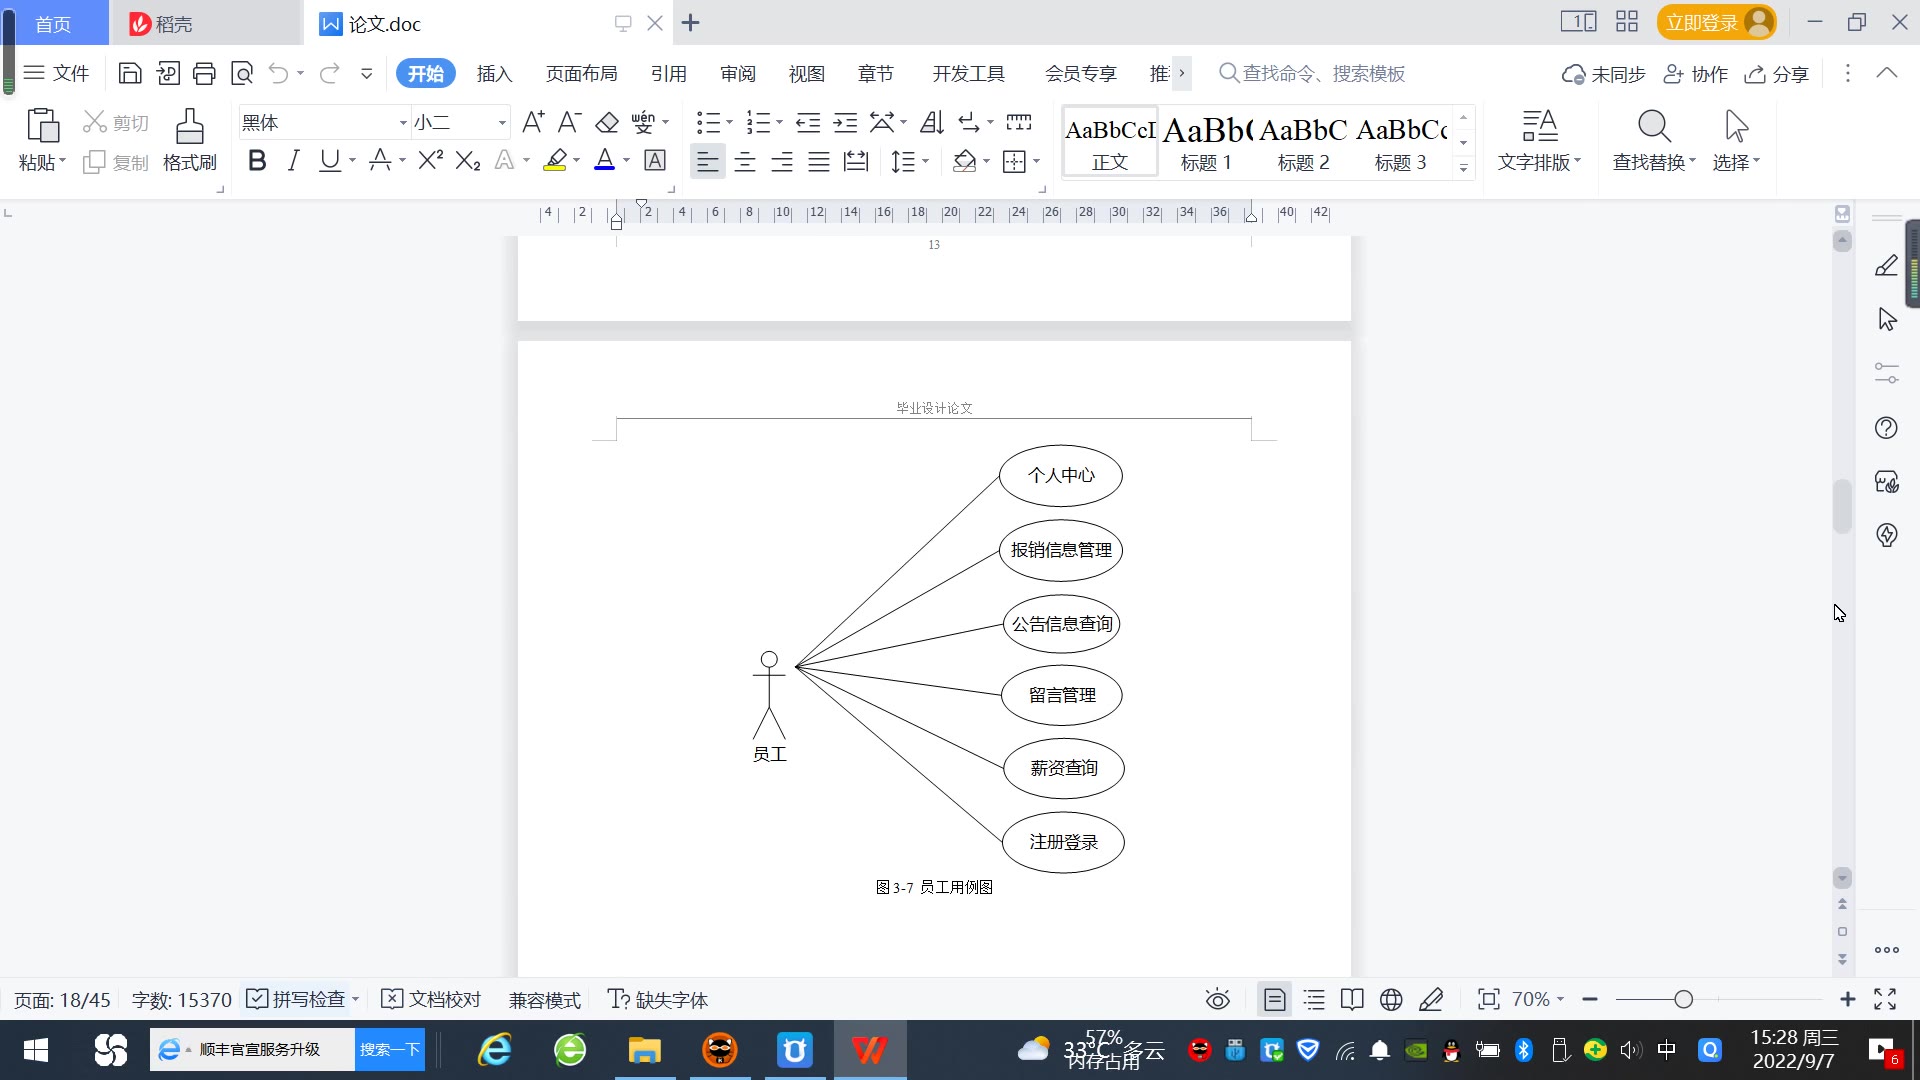Click the Clear formatting eraser icon
1920x1080 pixels.
[x=607, y=122]
